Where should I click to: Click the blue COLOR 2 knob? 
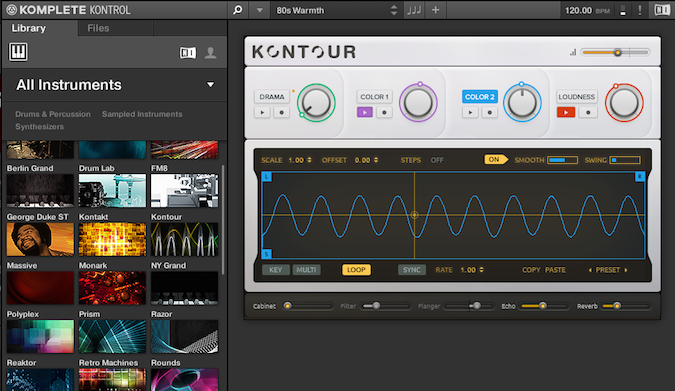(x=522, y=103)
